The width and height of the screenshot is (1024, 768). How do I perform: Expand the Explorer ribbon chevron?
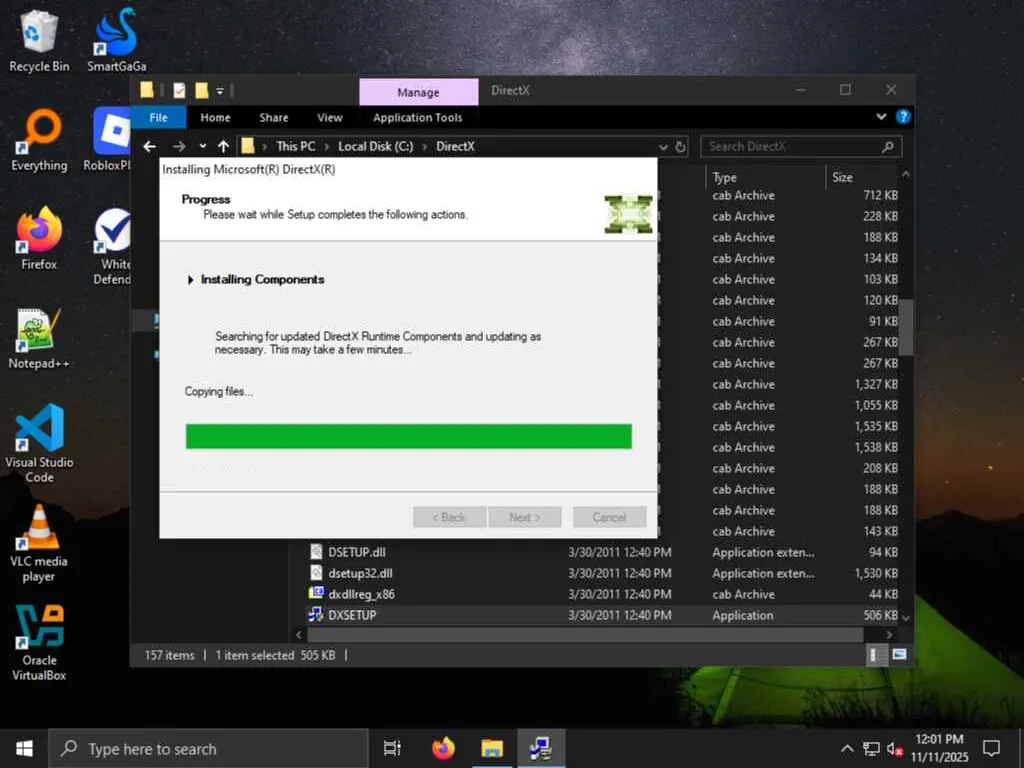881,117
